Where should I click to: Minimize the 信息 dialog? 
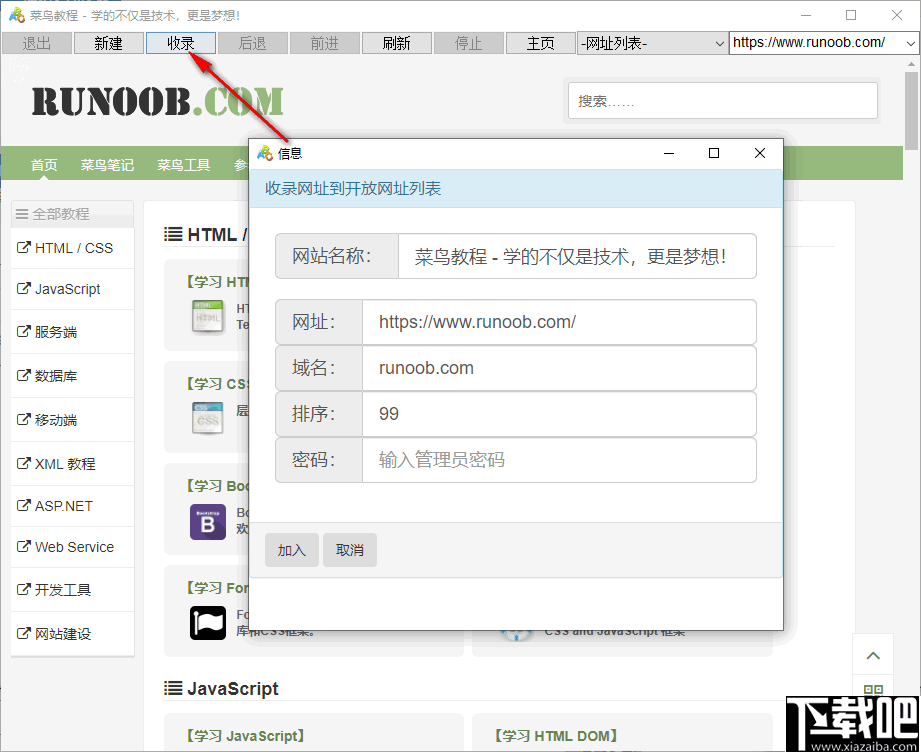(x=669, y=153)
